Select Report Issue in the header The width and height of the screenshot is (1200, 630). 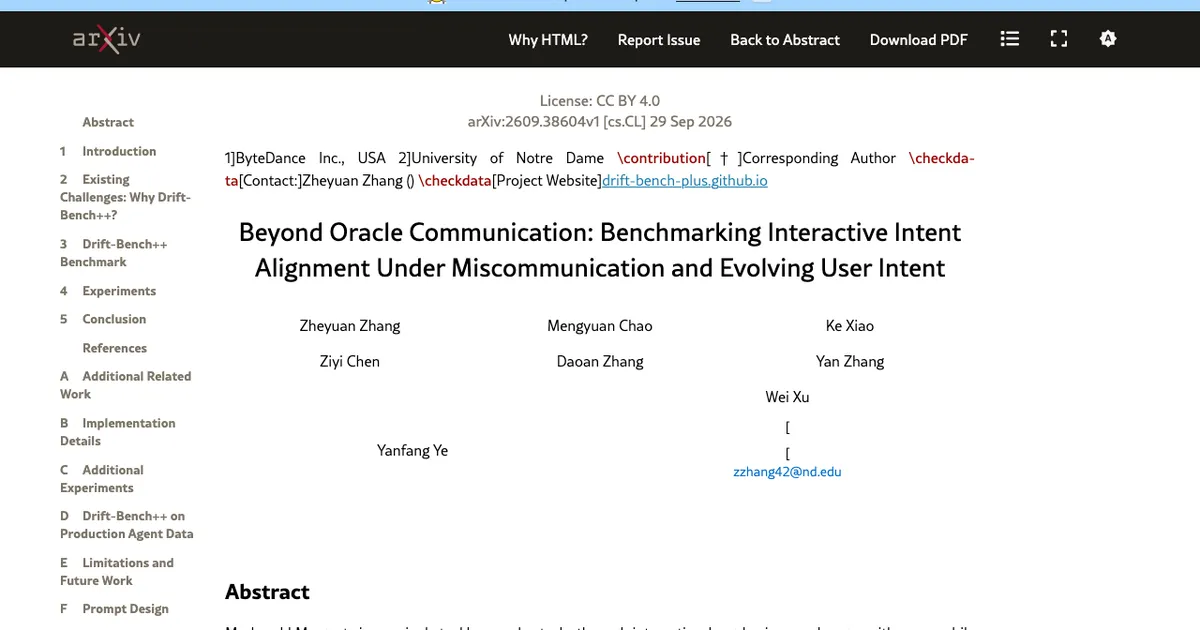(659, 40)
